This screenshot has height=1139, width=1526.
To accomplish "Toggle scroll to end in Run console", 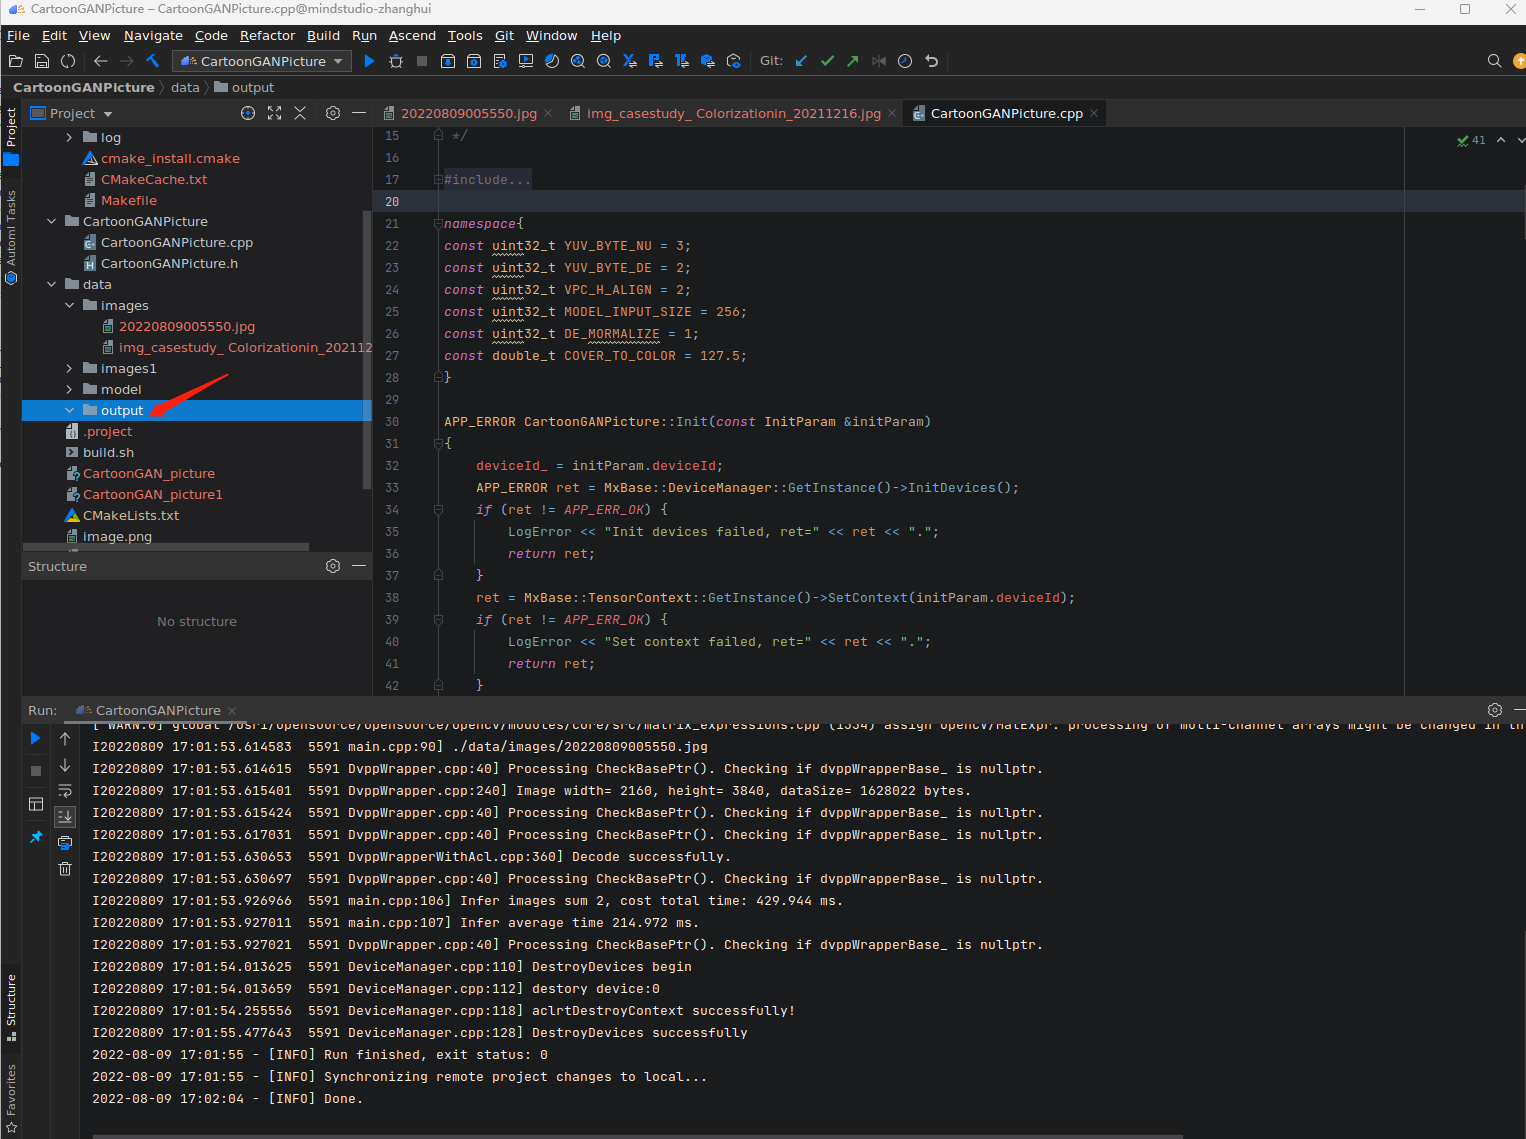I will coord(65,816).
